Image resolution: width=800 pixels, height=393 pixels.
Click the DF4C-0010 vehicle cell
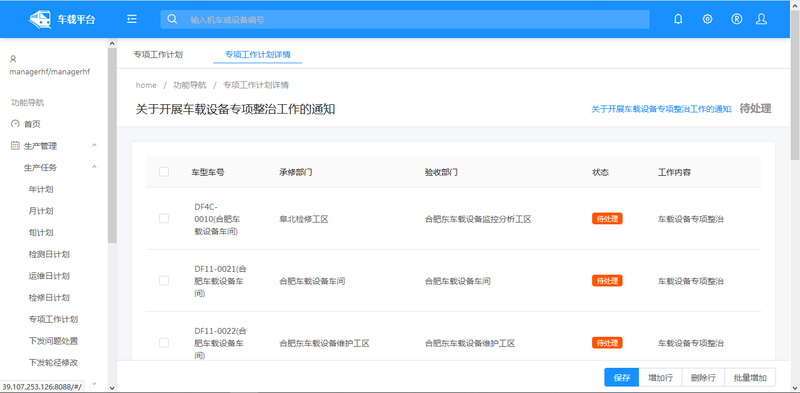[x=217, y=219]
